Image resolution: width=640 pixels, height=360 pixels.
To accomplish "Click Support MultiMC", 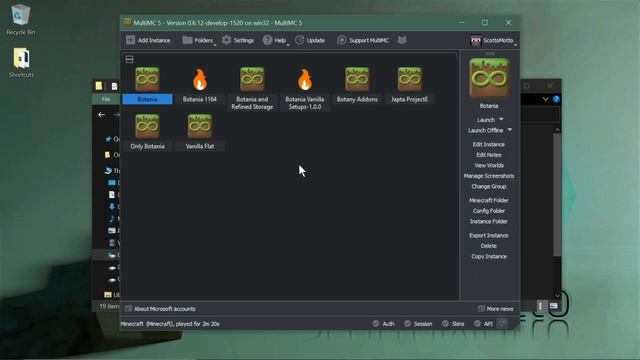I will coord(363,40).
